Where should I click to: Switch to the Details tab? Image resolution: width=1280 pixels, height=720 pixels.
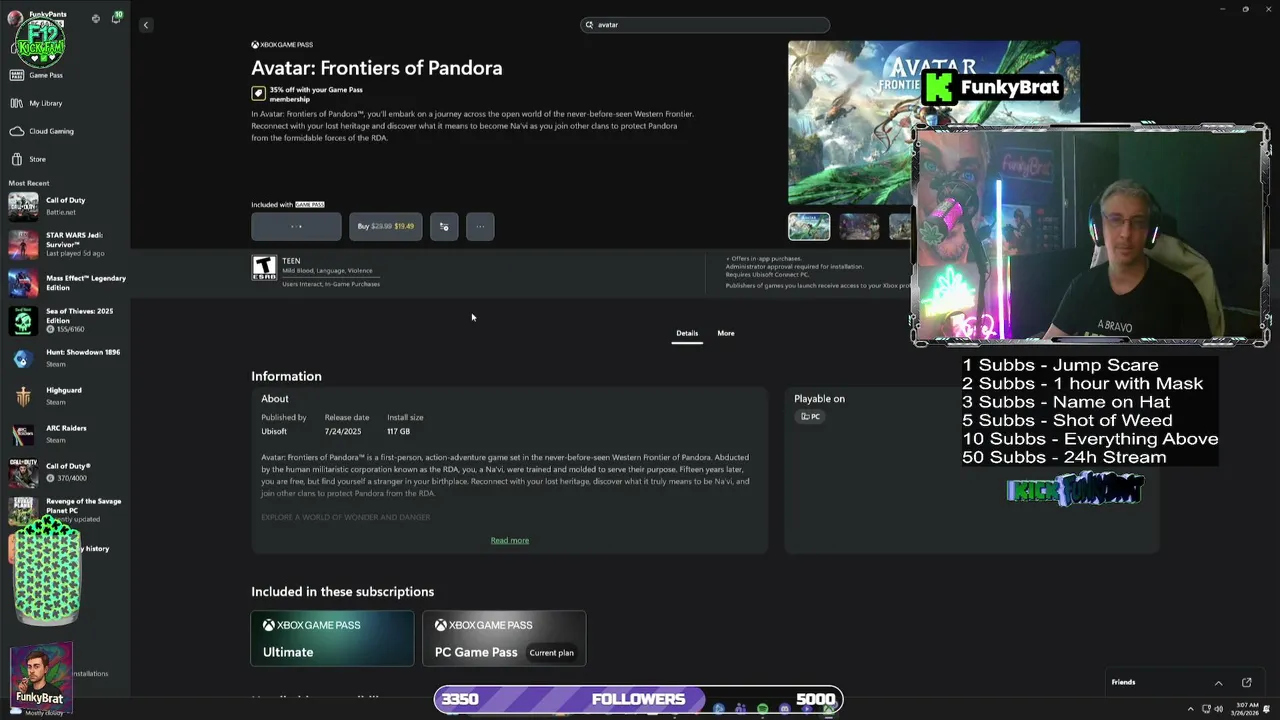[687, 333]
